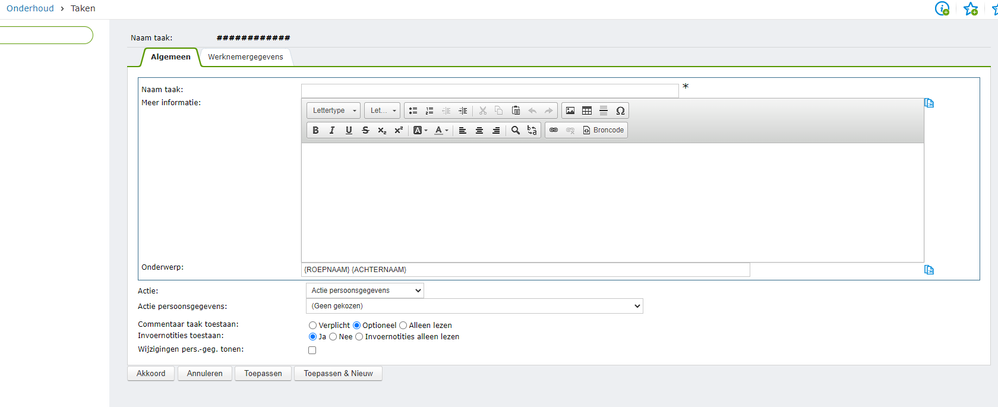Click the info icon in the header
This screenshot has width=998, height=407.
[942, 8]
